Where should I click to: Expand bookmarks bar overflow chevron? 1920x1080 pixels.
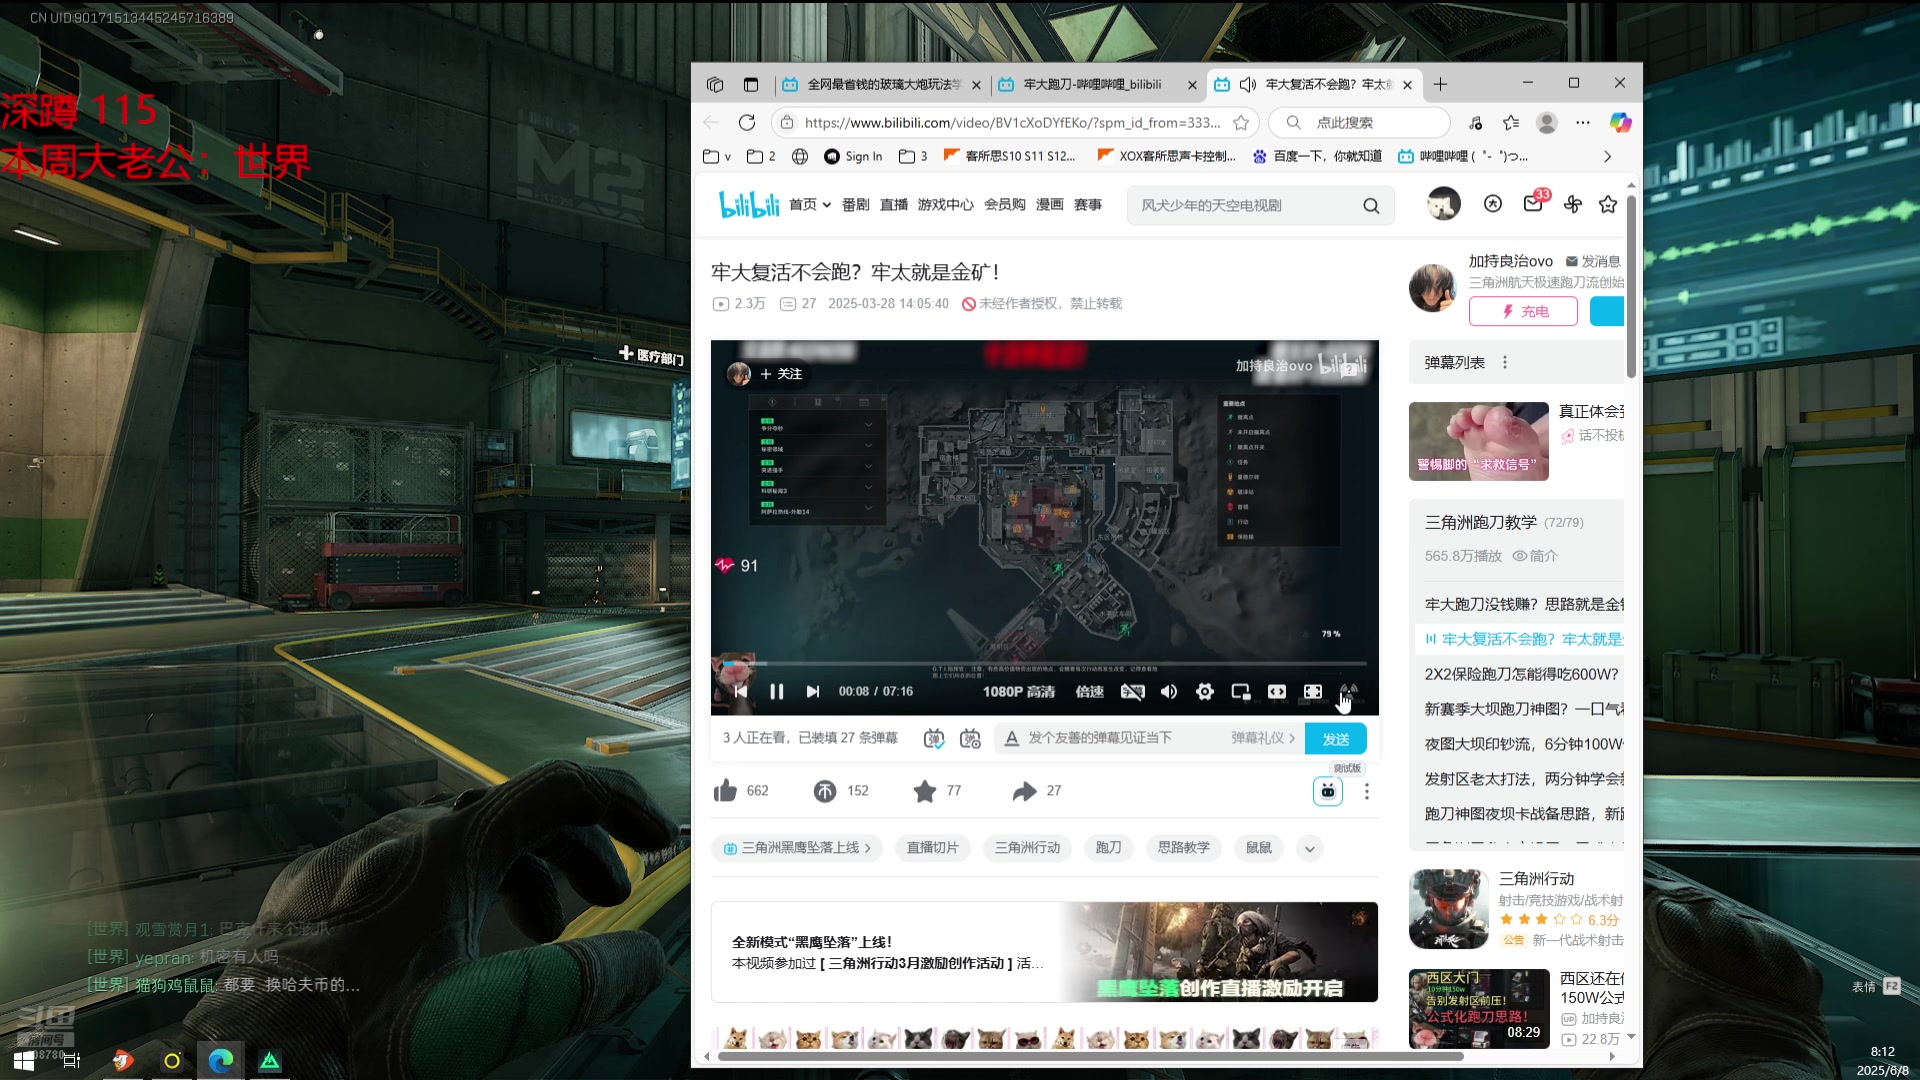[x=1607, y=156]
